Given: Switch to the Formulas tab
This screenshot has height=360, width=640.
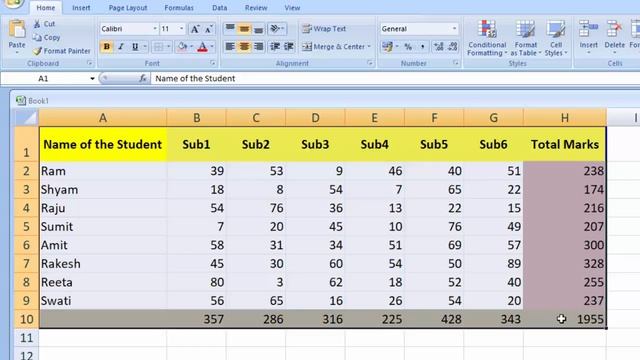Looking at the screenshot, I should click(x=179, y=8).
